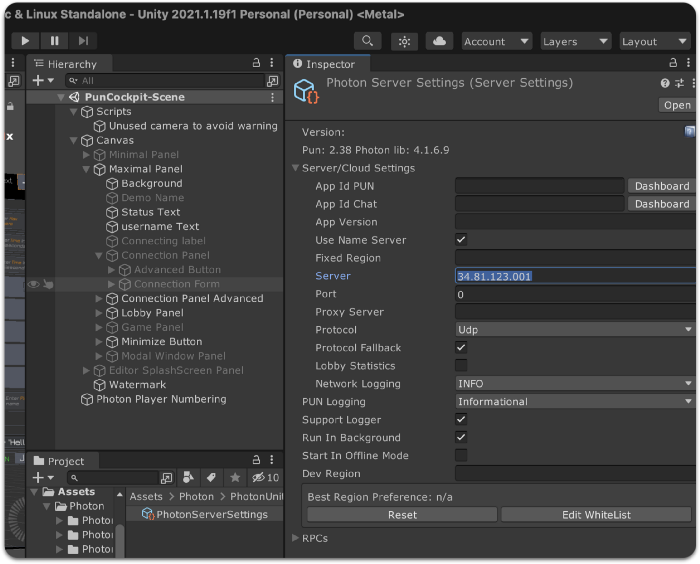This screenshot has height=564, width=700.
Task: Open the Layers dropdown
Action: click(575, 42)
